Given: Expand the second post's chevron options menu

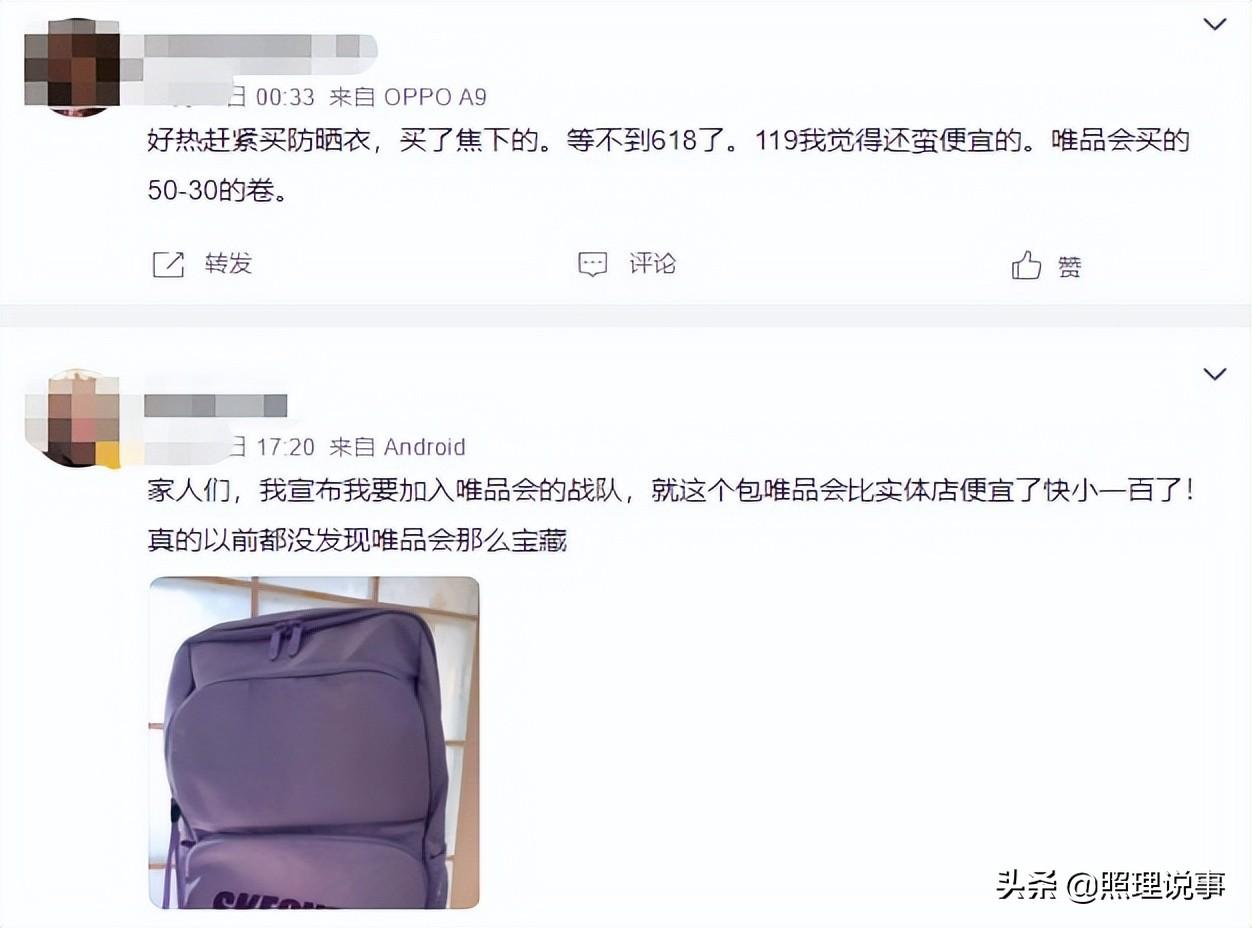Looking at the screenshot, I should (1214, 374).
